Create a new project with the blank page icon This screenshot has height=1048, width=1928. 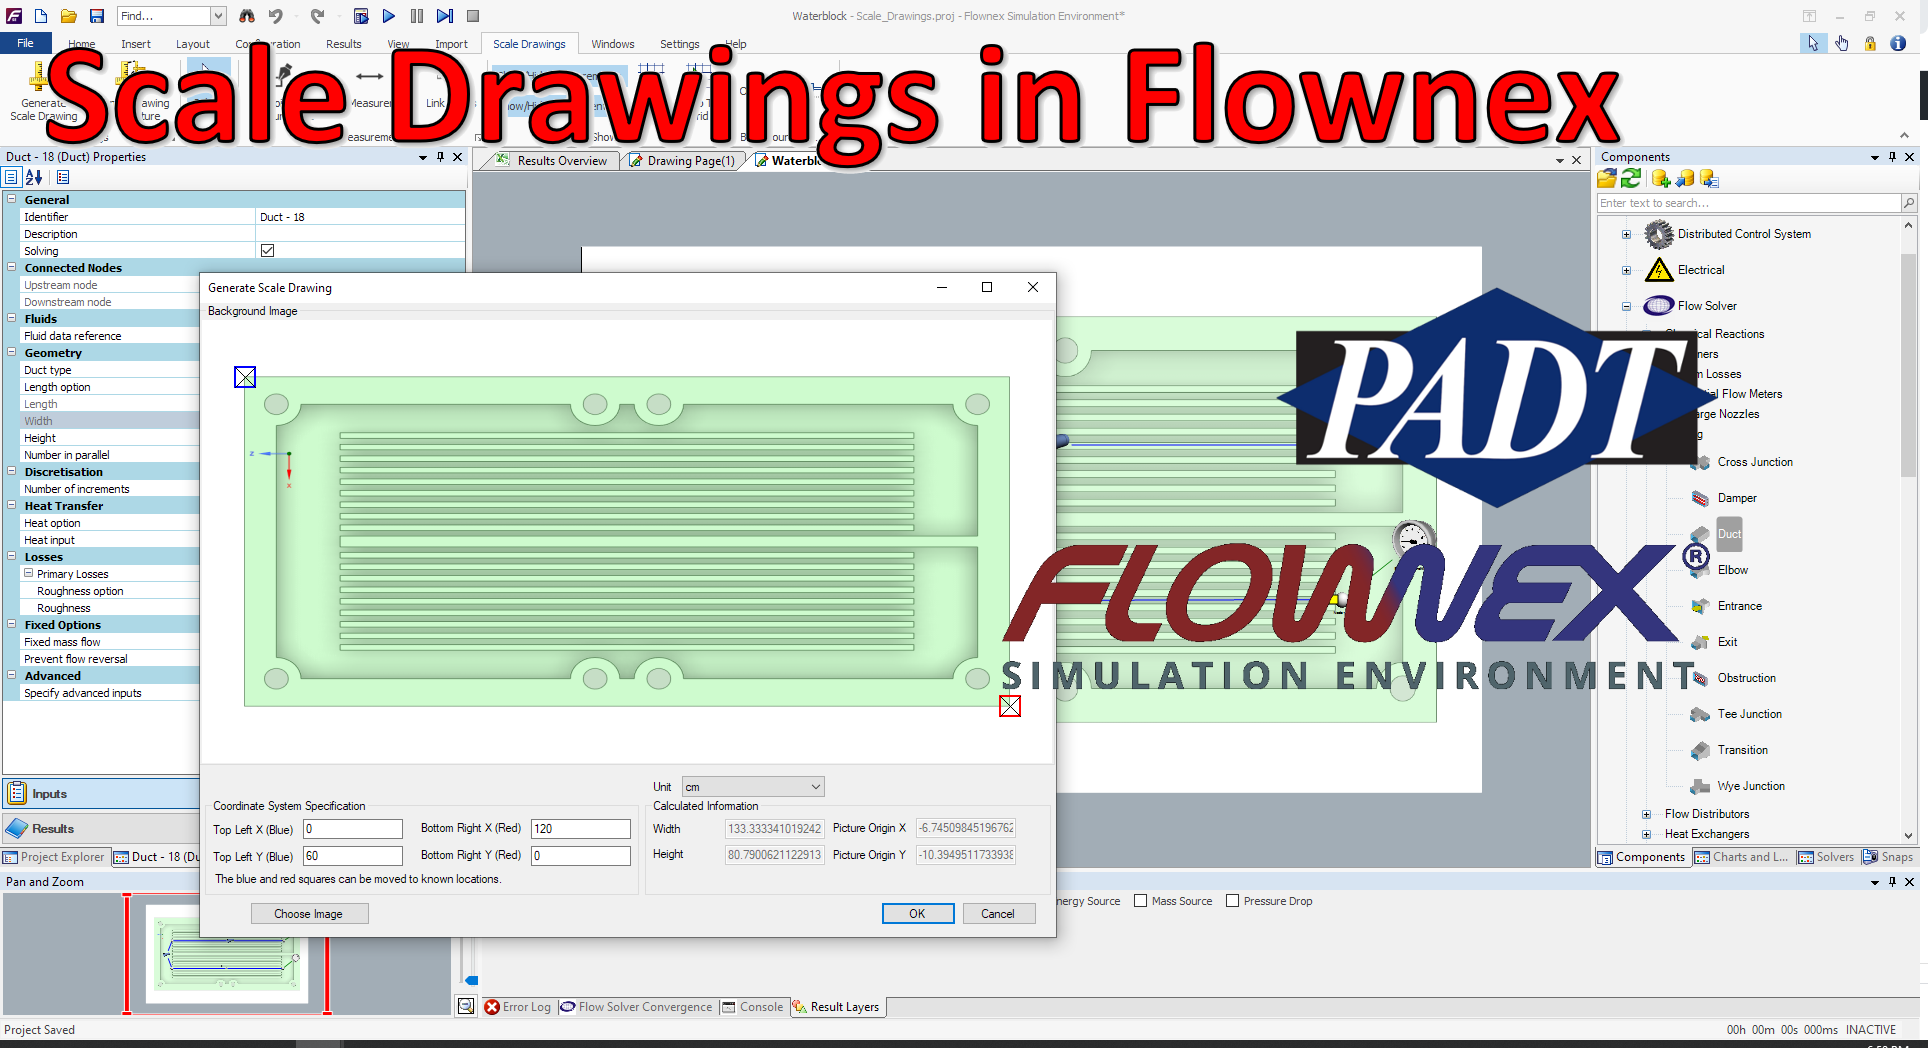click(41, 16)
